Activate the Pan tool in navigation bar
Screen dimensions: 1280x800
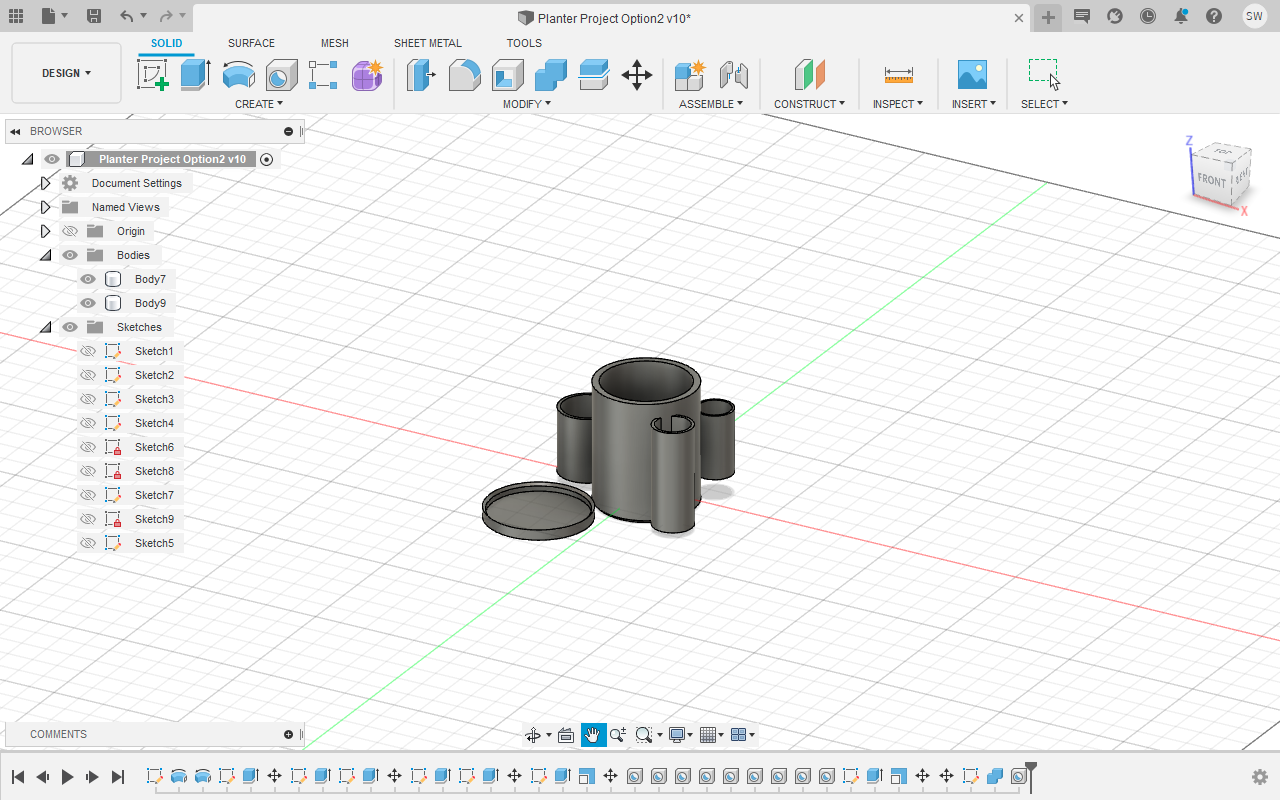click(592, 734)
